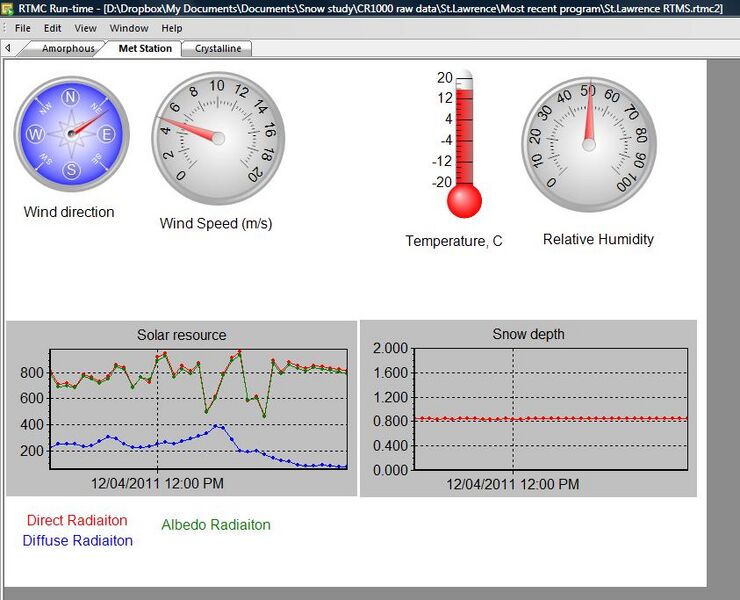Open the Window menu

[129, 28]
